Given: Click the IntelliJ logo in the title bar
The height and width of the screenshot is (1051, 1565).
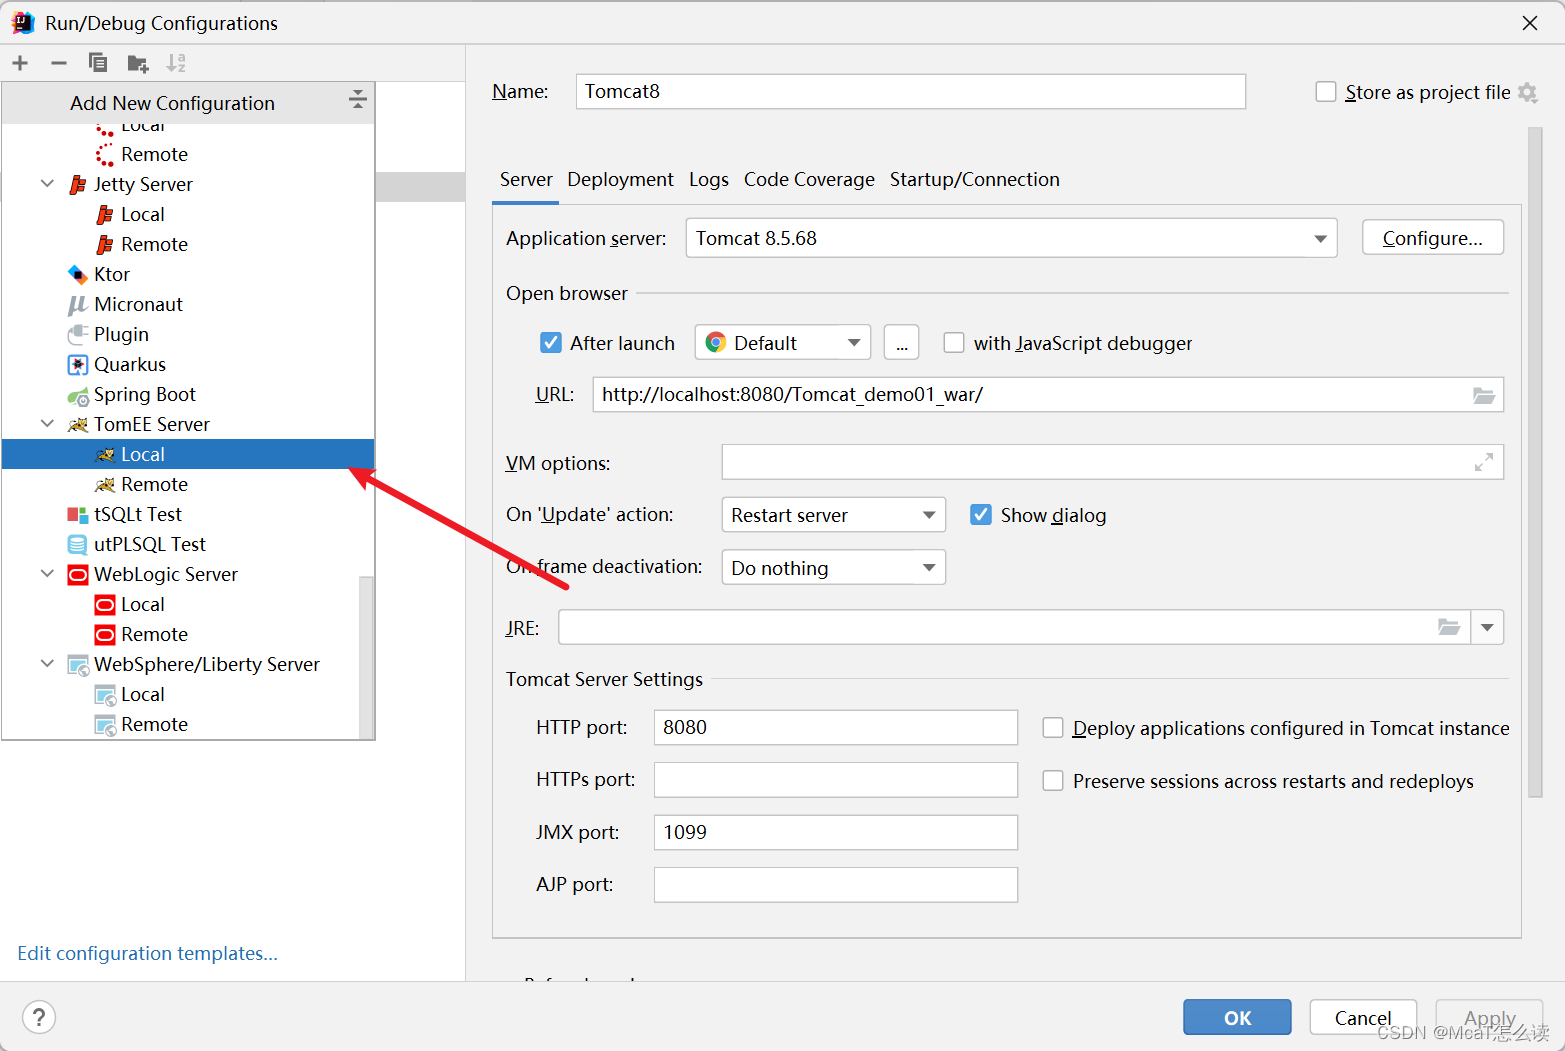Looking at the screenshot, I should tap(23, 23).
